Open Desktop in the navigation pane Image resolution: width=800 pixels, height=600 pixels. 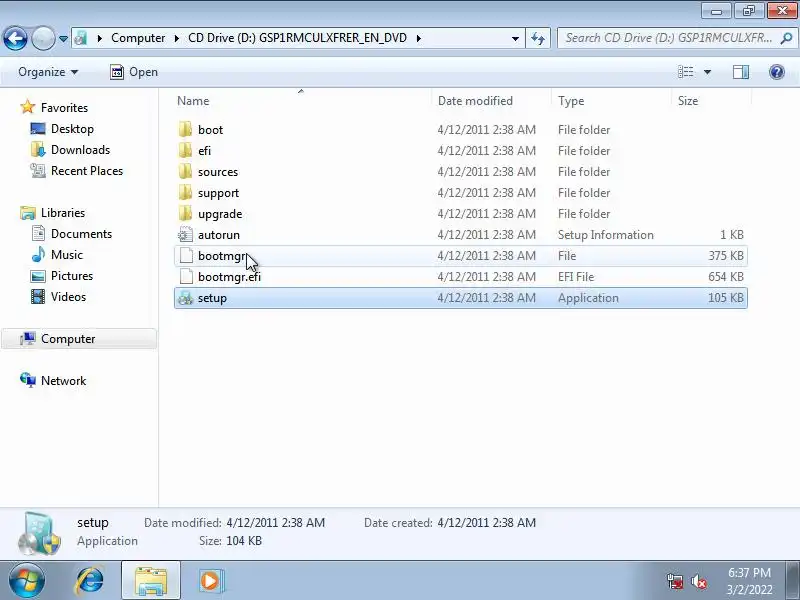72,129
